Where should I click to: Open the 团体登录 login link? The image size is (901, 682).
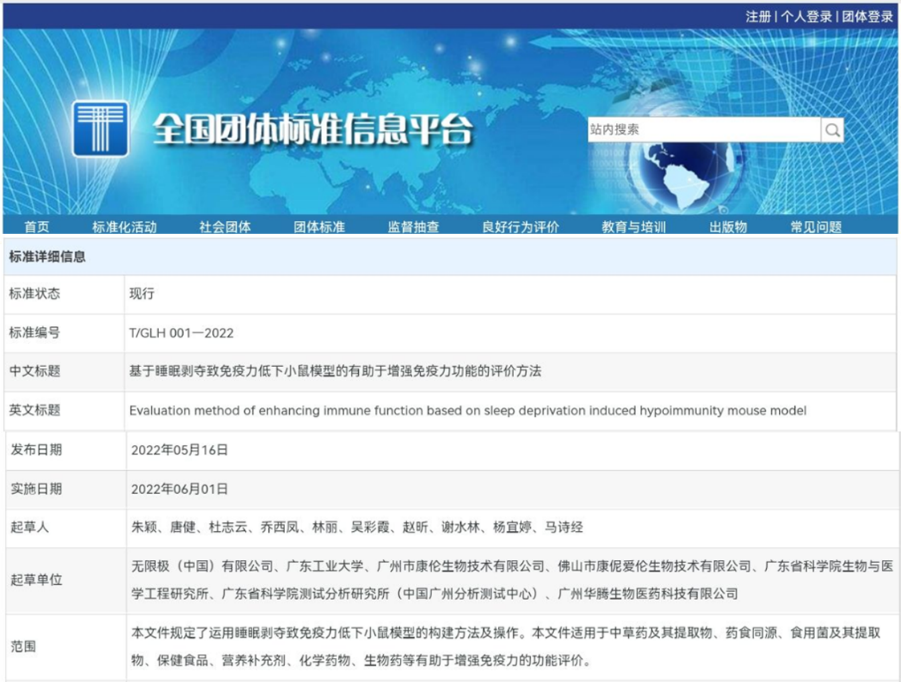point(866,17)
